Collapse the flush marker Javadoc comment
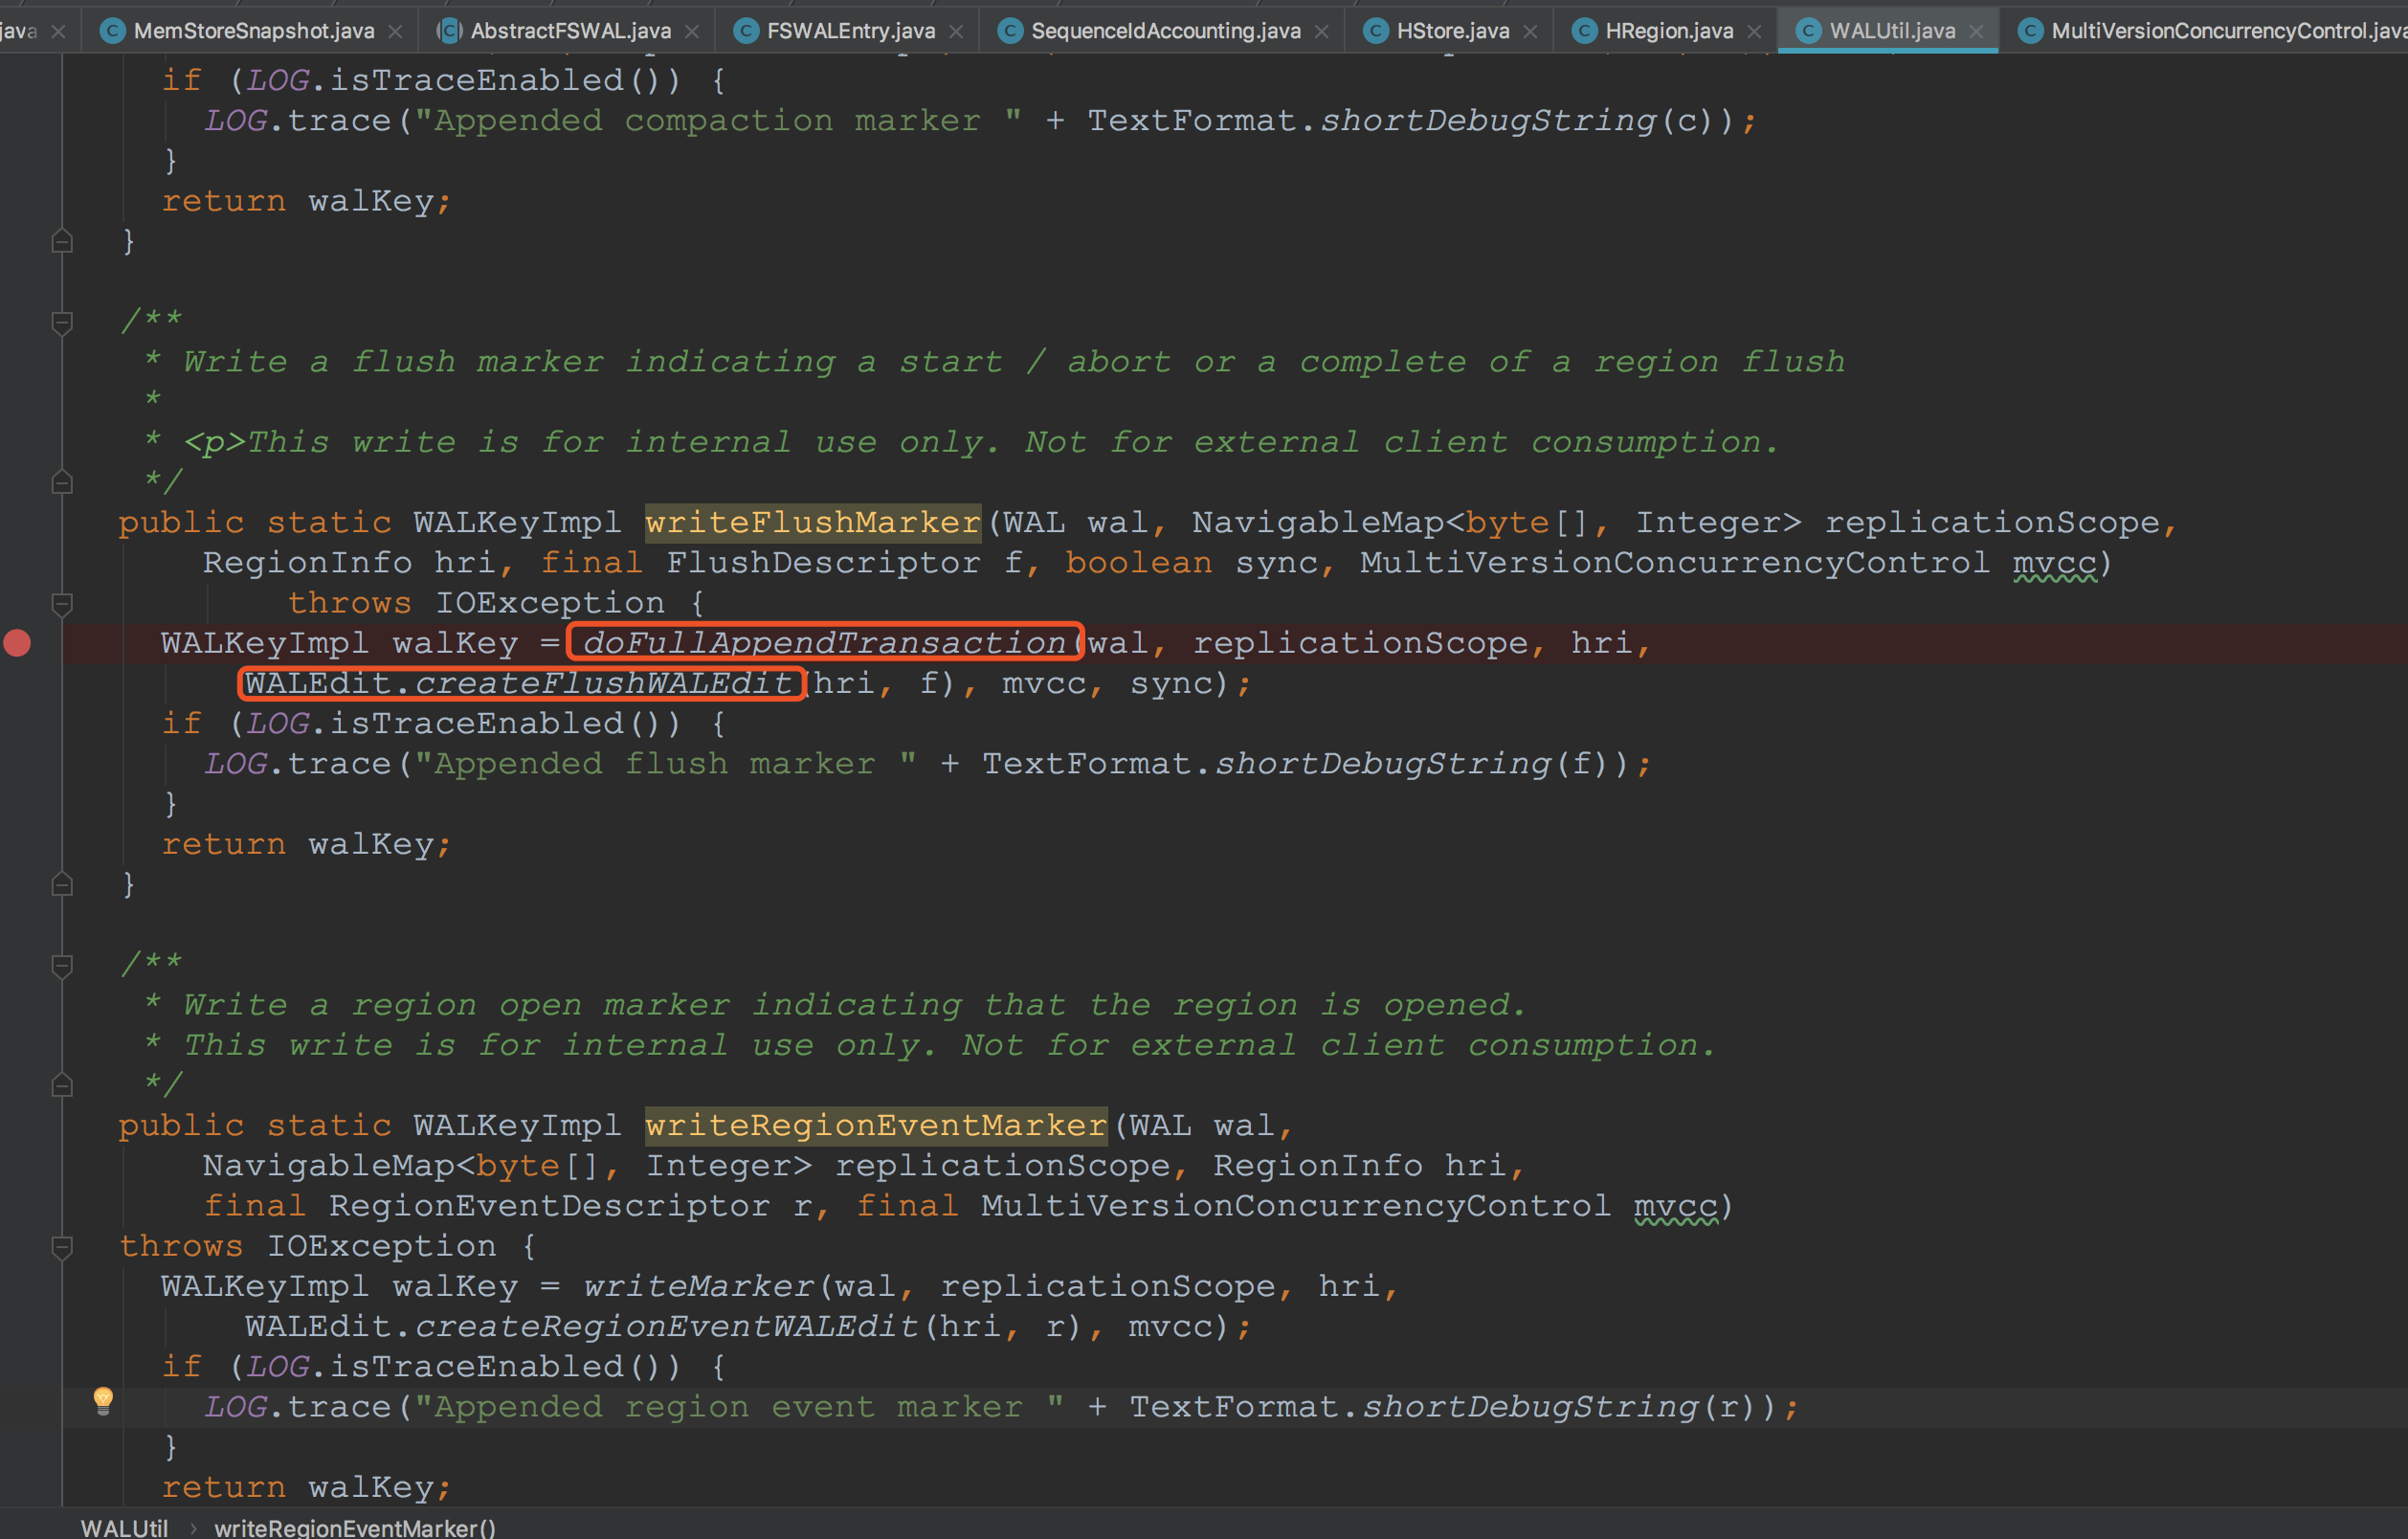The image size is (2408, 1539). pyautogui.click(x=62, y=322)
